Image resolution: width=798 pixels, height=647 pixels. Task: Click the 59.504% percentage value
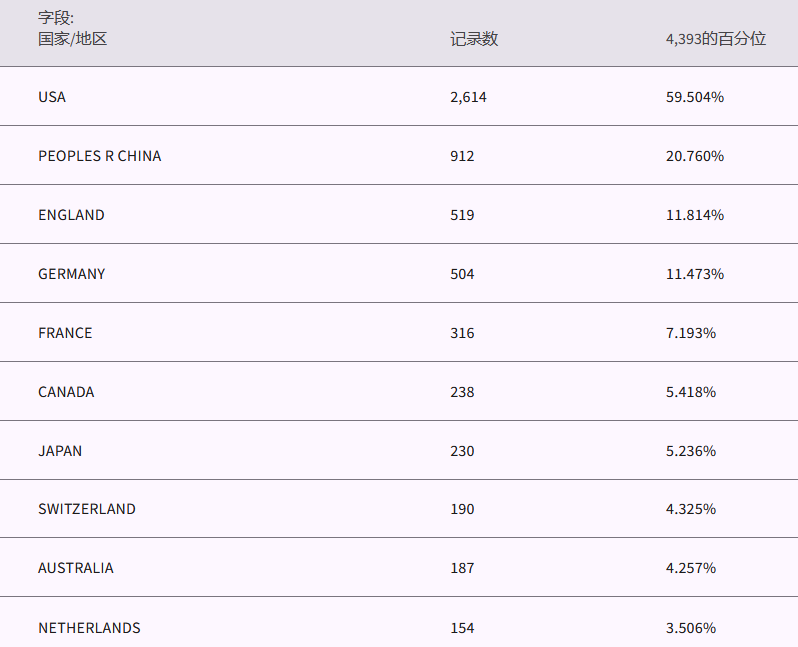pos(694,97)
